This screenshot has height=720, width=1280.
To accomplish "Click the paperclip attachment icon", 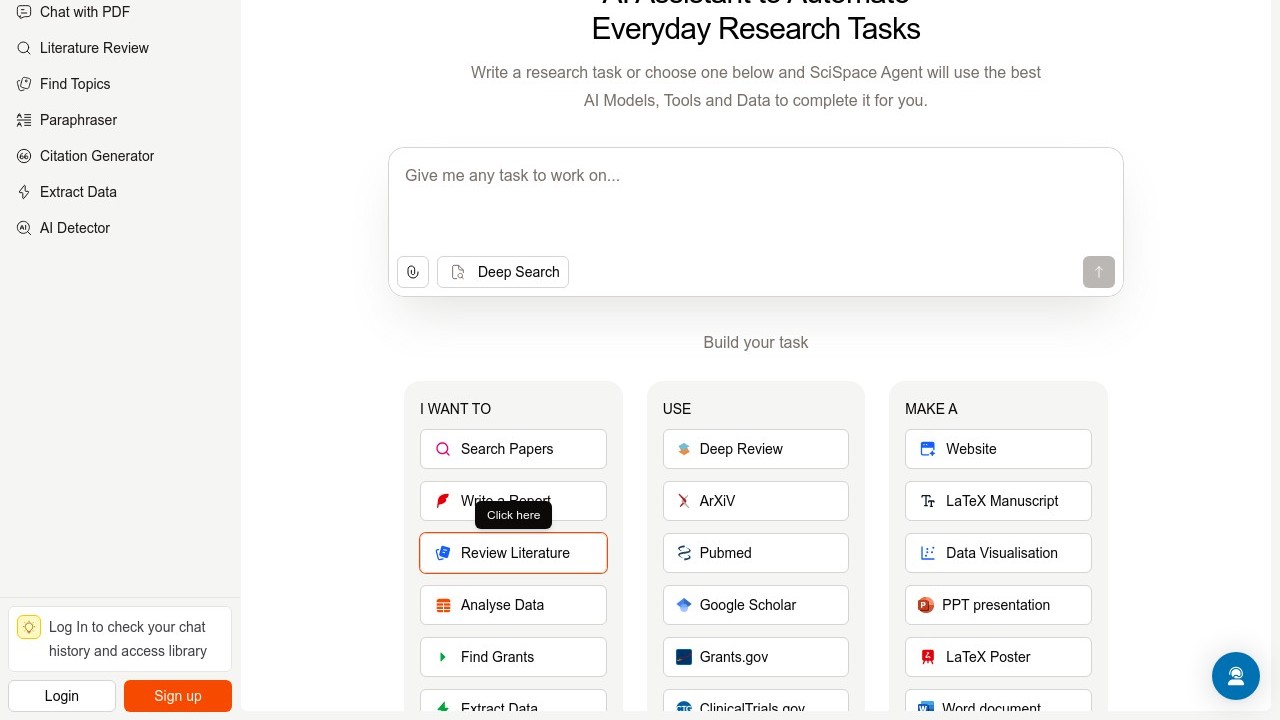I will tap(413, 272).
